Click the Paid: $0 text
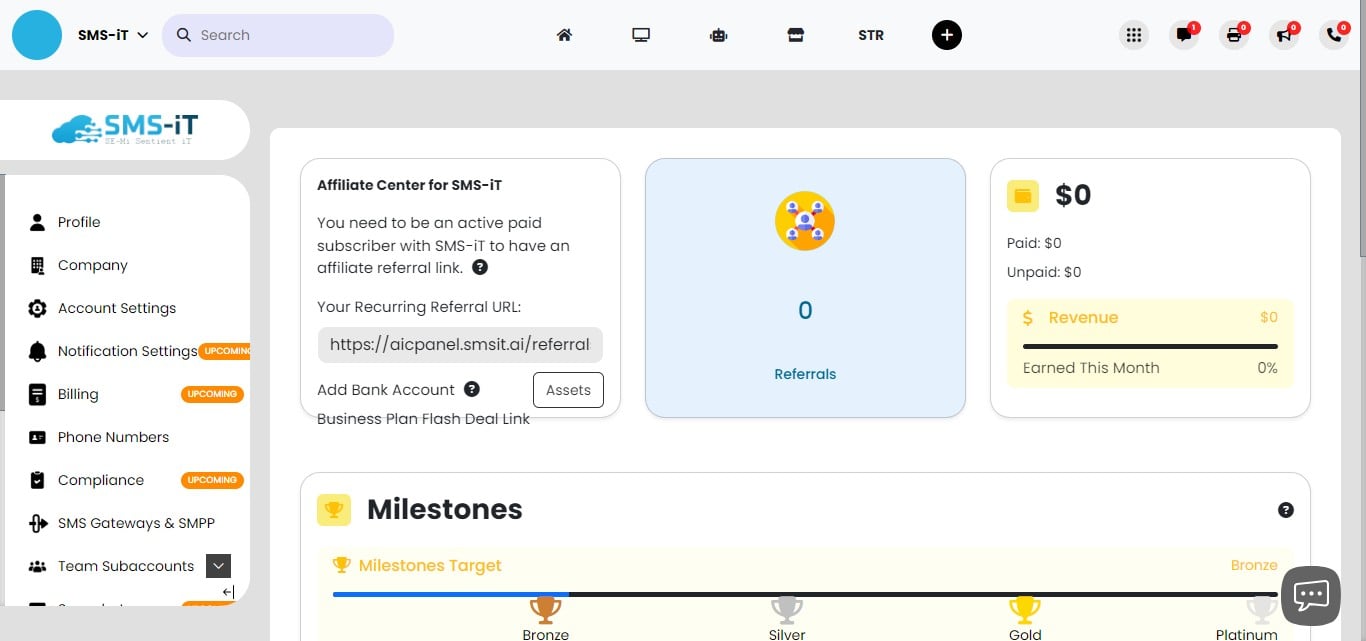Image resolution: width=1366 pixels, height=641 pixels. (x=1034, y=243)
